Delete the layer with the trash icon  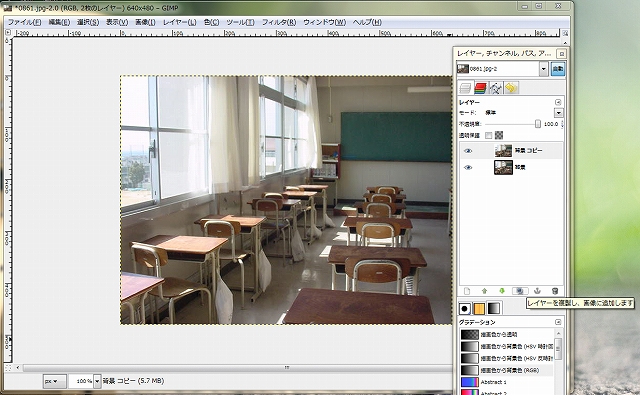click(x=555, y=291)
